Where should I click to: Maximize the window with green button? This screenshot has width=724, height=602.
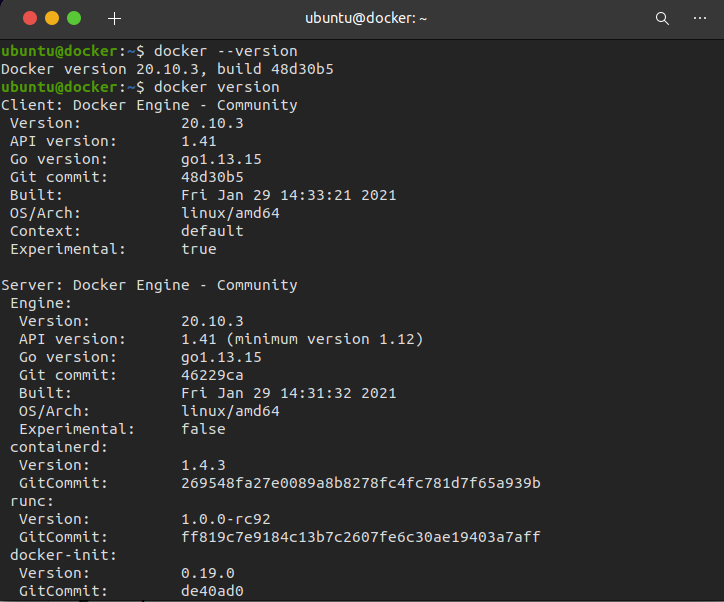(x=74, y=18)
